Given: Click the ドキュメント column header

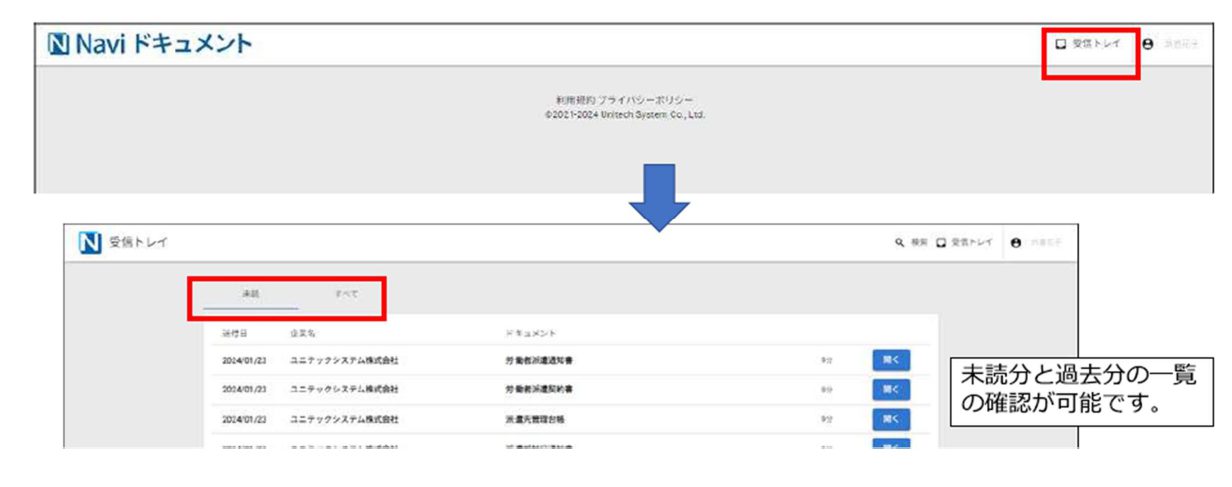Looking at the screenshot, I should (530, 332).
